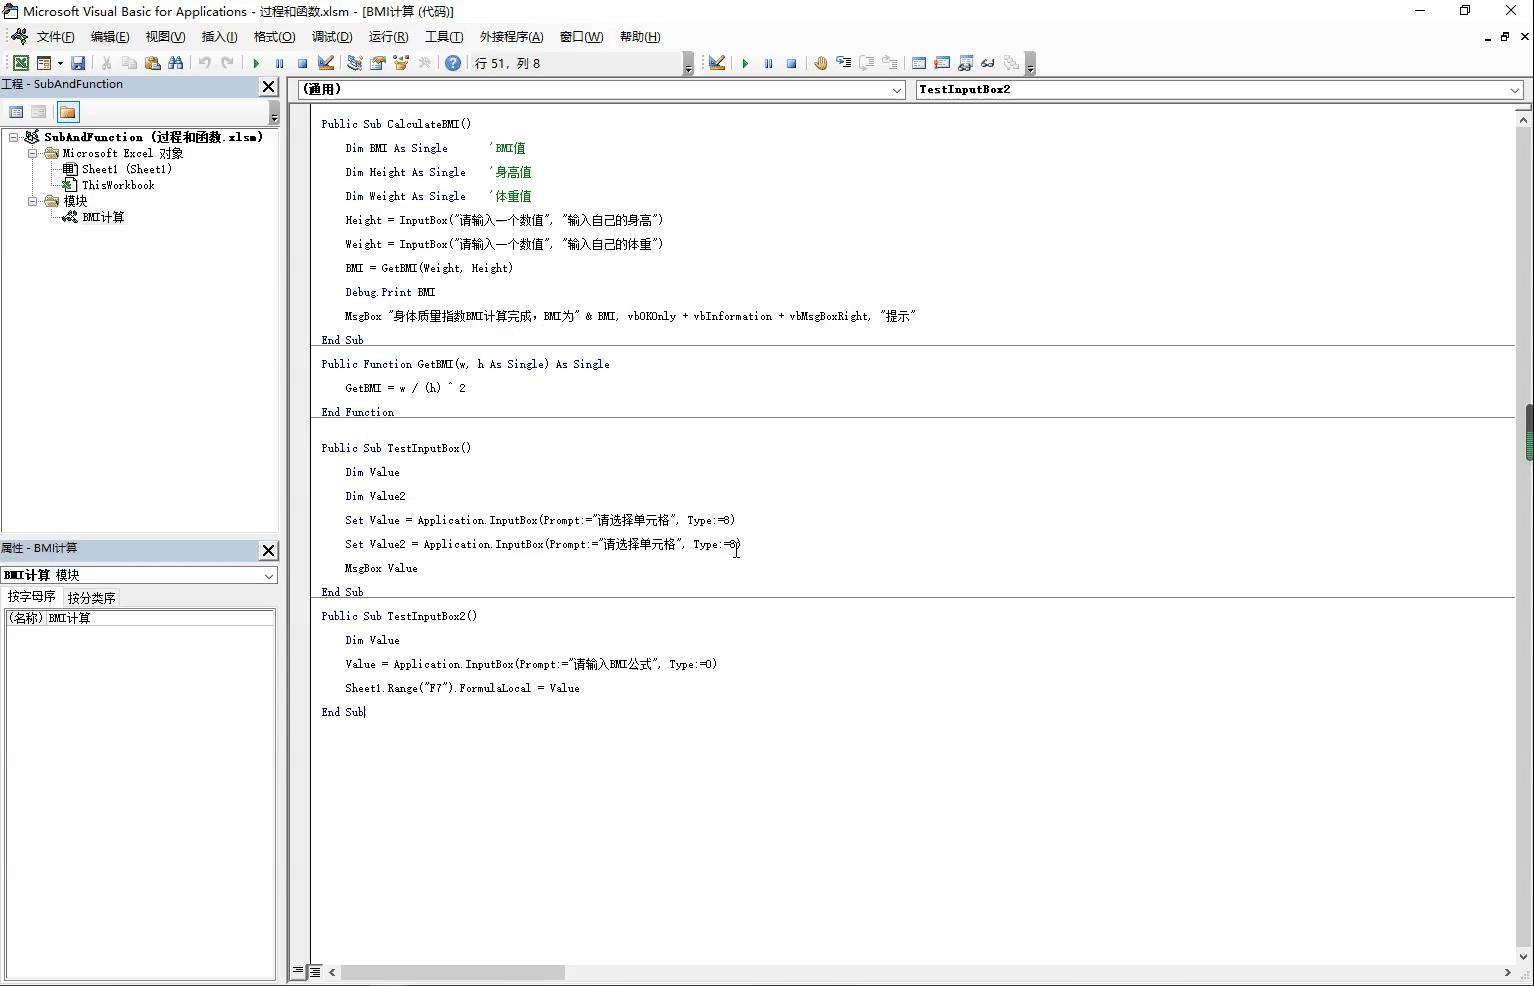Toggle Folders view in Project Explorer
The image size is (1534, 986).
[67, 112]
